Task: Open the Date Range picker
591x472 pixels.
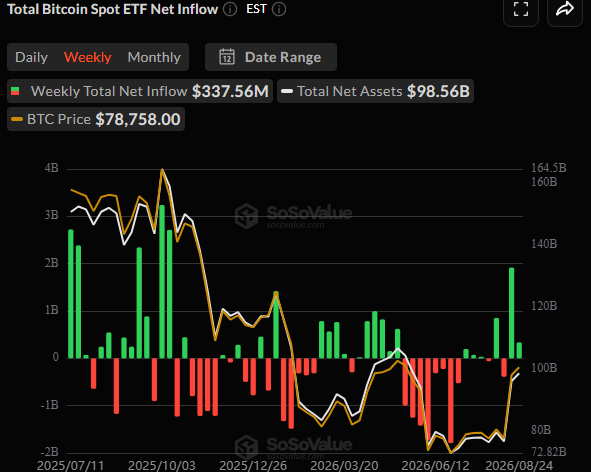Action: (x=271, y=57)
